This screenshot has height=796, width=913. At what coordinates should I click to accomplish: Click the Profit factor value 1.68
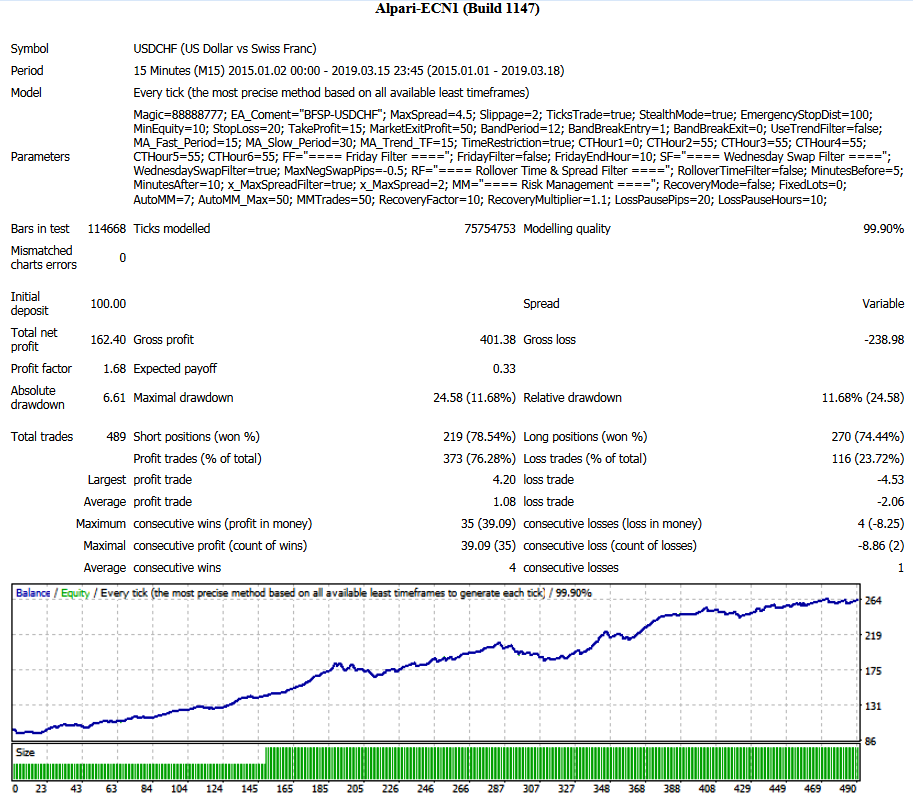tap(115, 369)
